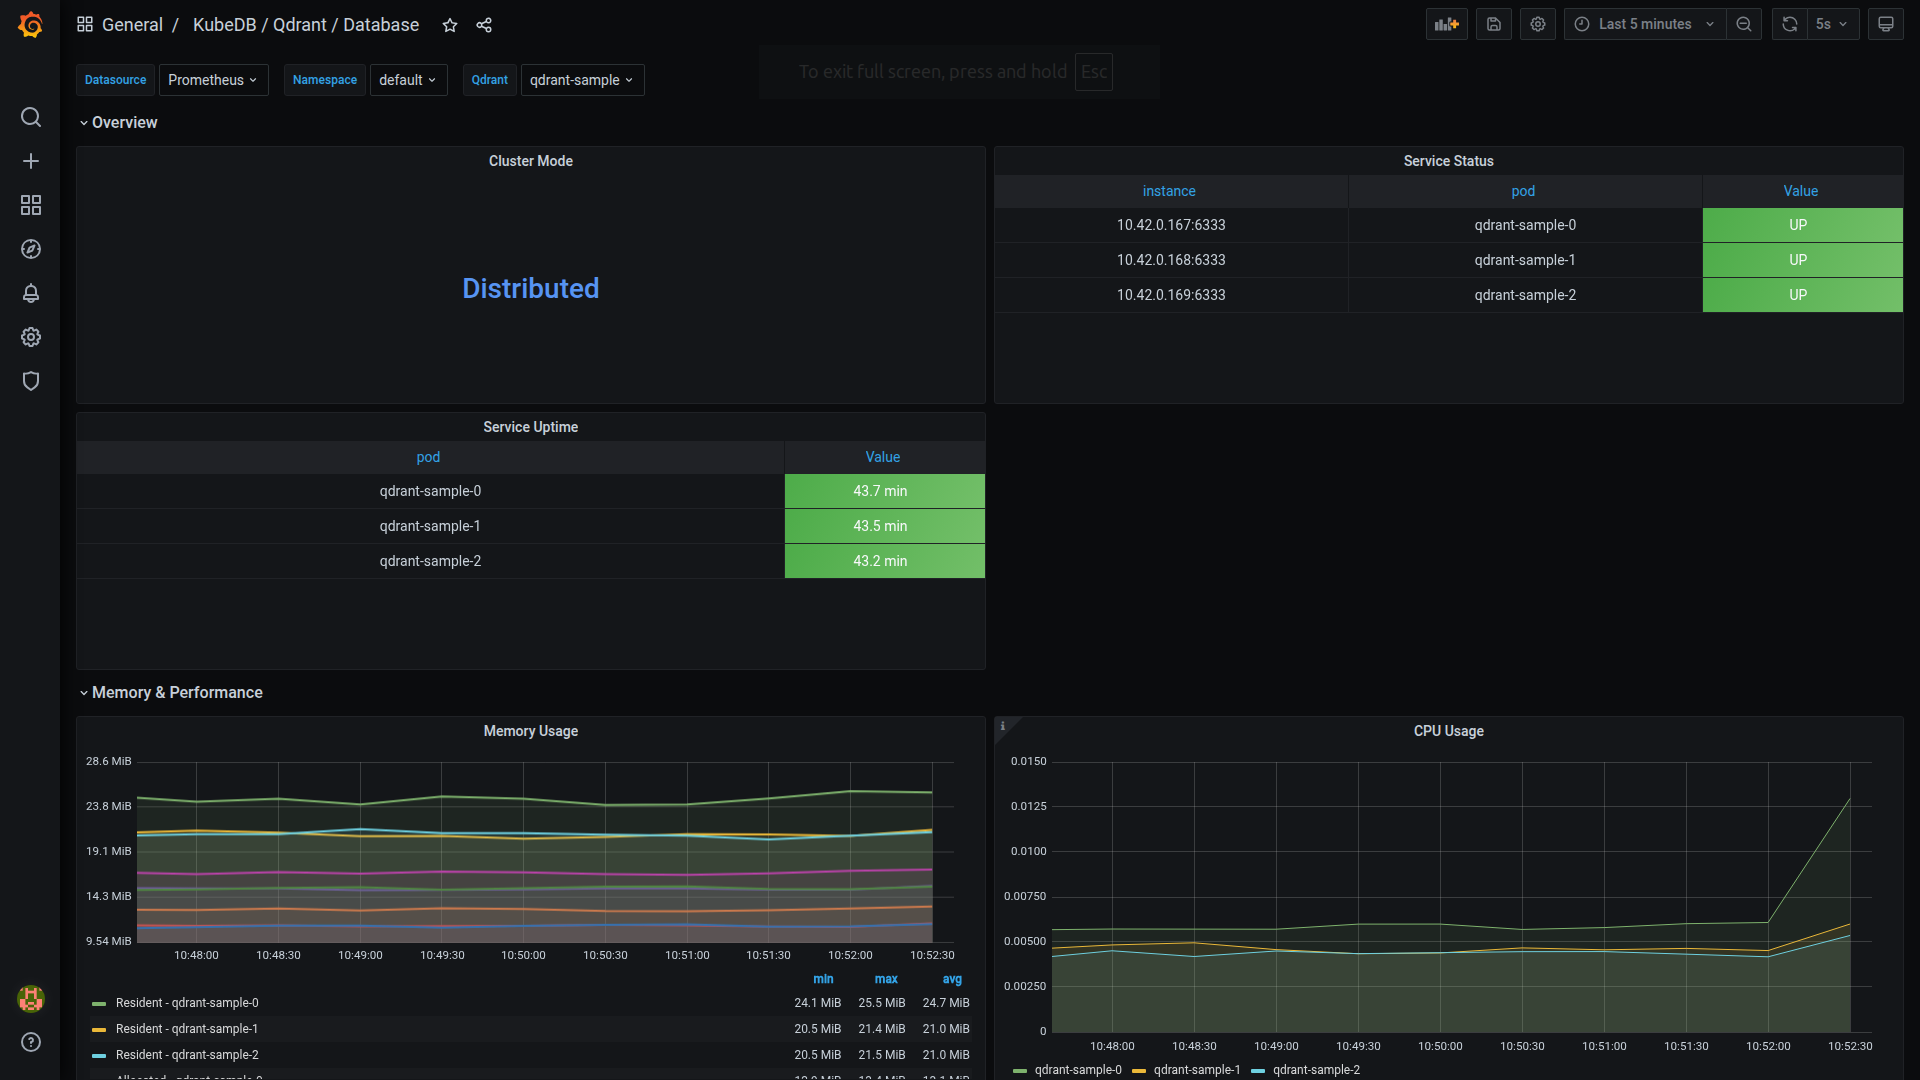Toggle qdrant-sample-1 series in CPU Usage legend
The height and width of the screenshot is (1080, 1920).
click(1197, 1070)
